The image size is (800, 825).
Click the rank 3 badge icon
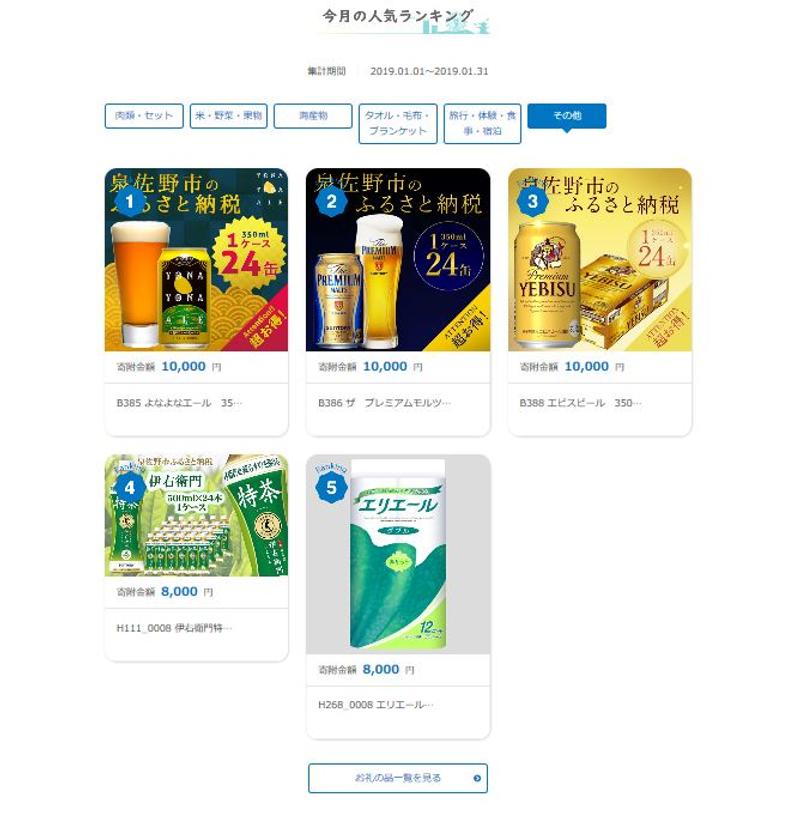tap(533, 201)
